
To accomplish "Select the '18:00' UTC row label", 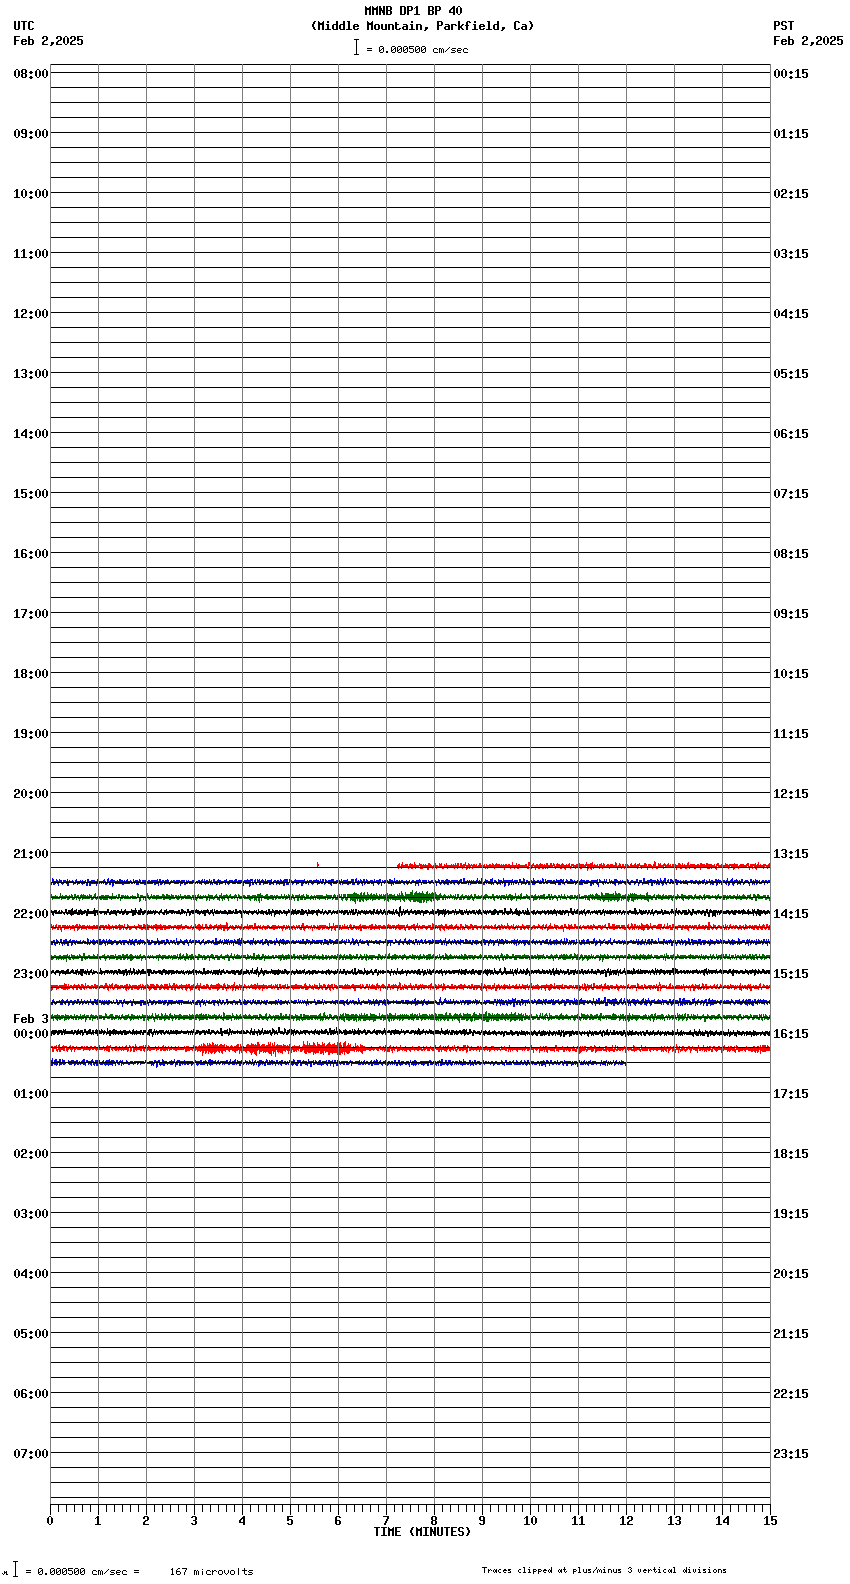I will [x=30, y=674].
